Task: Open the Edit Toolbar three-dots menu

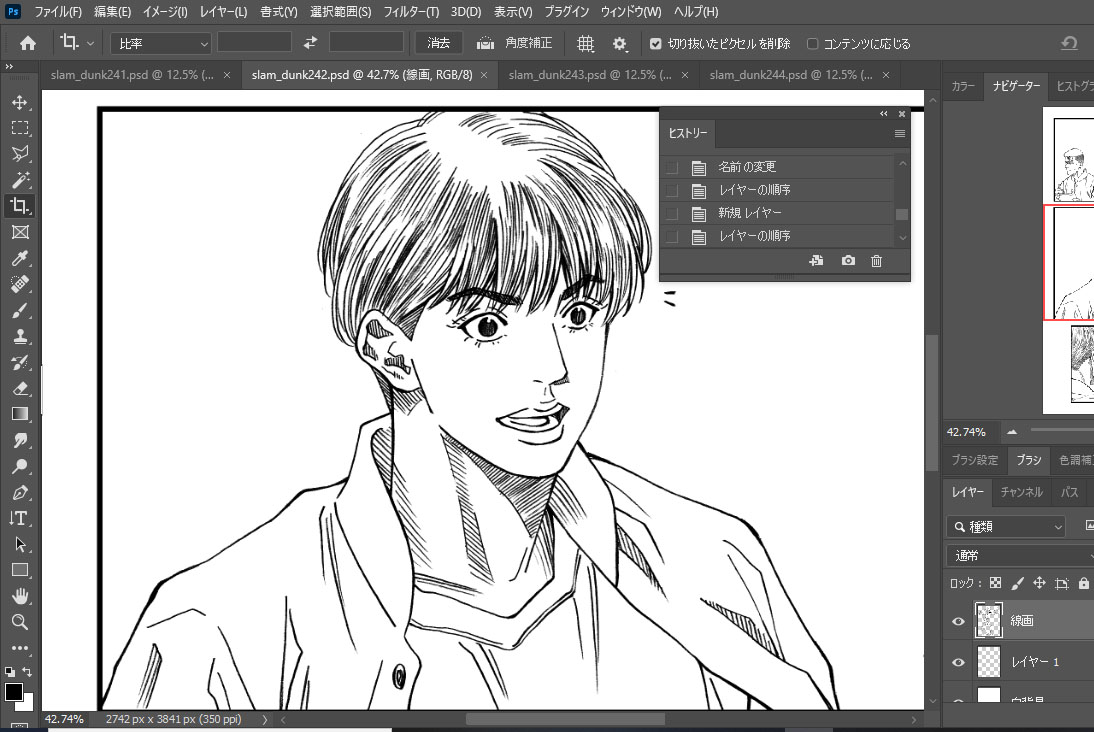Action: coord(20,648)
